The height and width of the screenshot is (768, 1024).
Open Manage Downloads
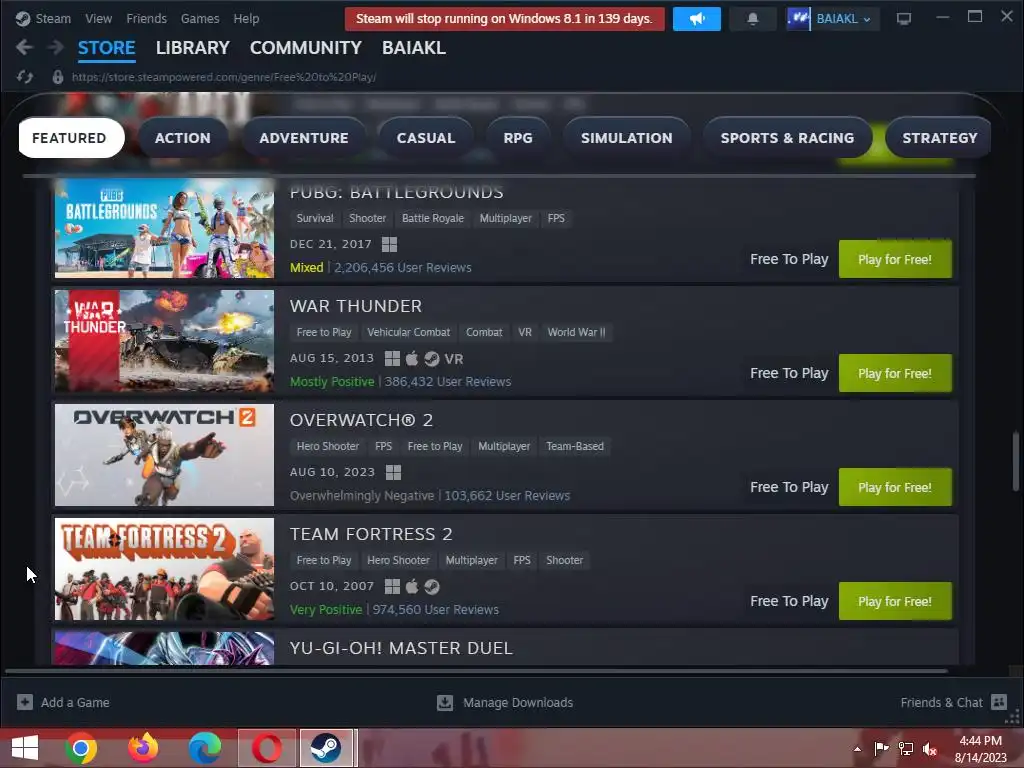pyautogui.click(x=505, y=703)
